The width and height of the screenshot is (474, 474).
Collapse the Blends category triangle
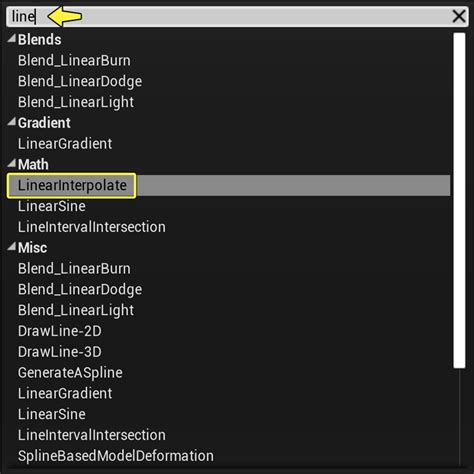(x=12, y=38)
